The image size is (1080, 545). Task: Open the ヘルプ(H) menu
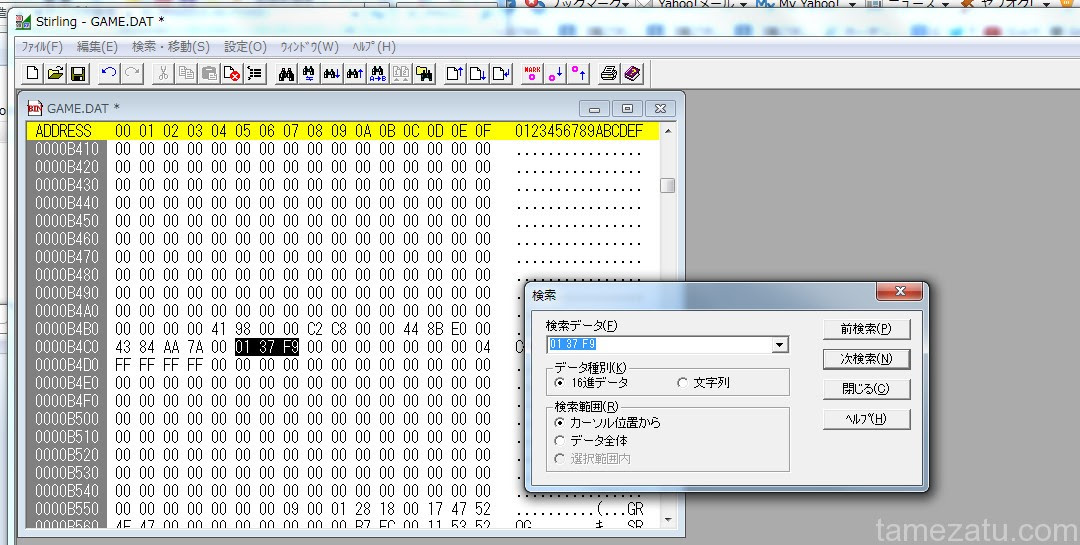click(x=374, y=47)
